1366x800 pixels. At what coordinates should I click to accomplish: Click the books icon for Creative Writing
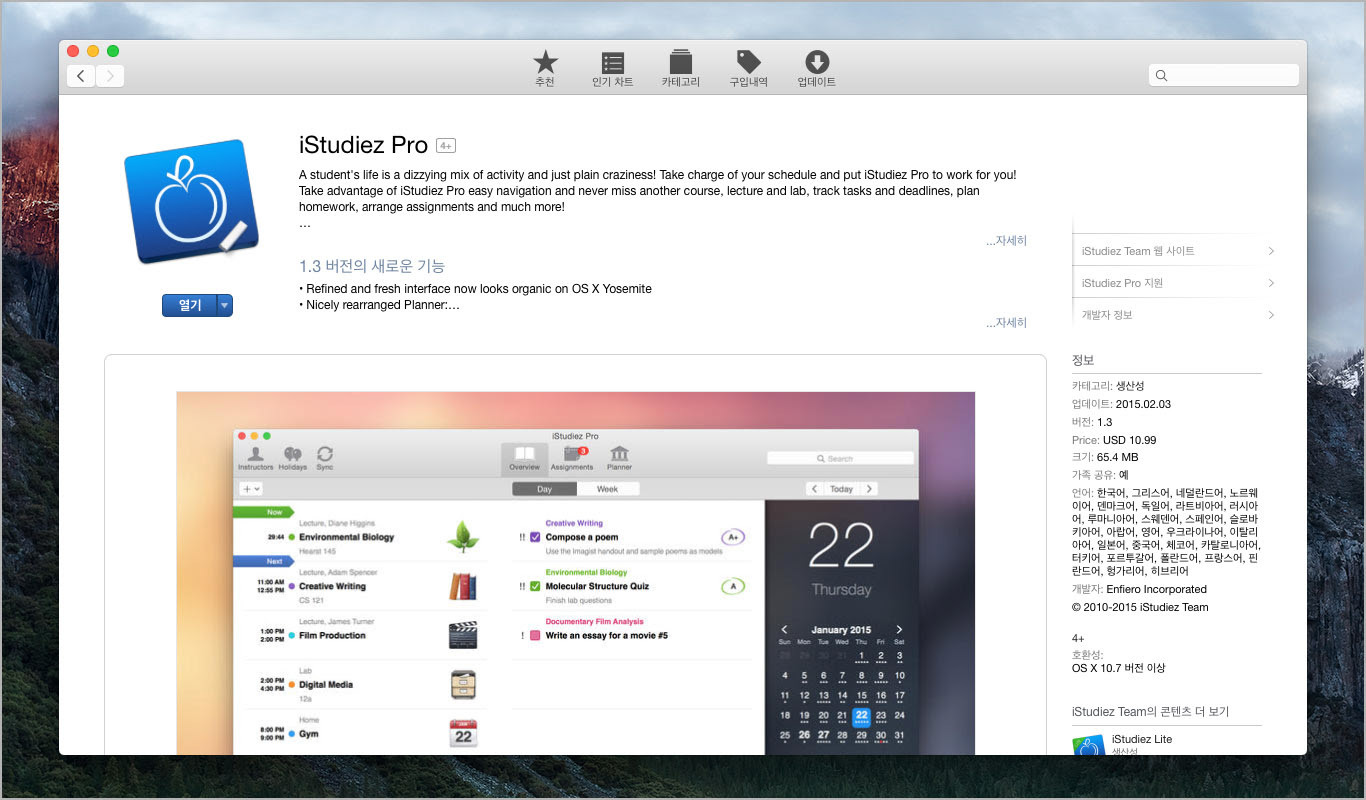[462, 586]
